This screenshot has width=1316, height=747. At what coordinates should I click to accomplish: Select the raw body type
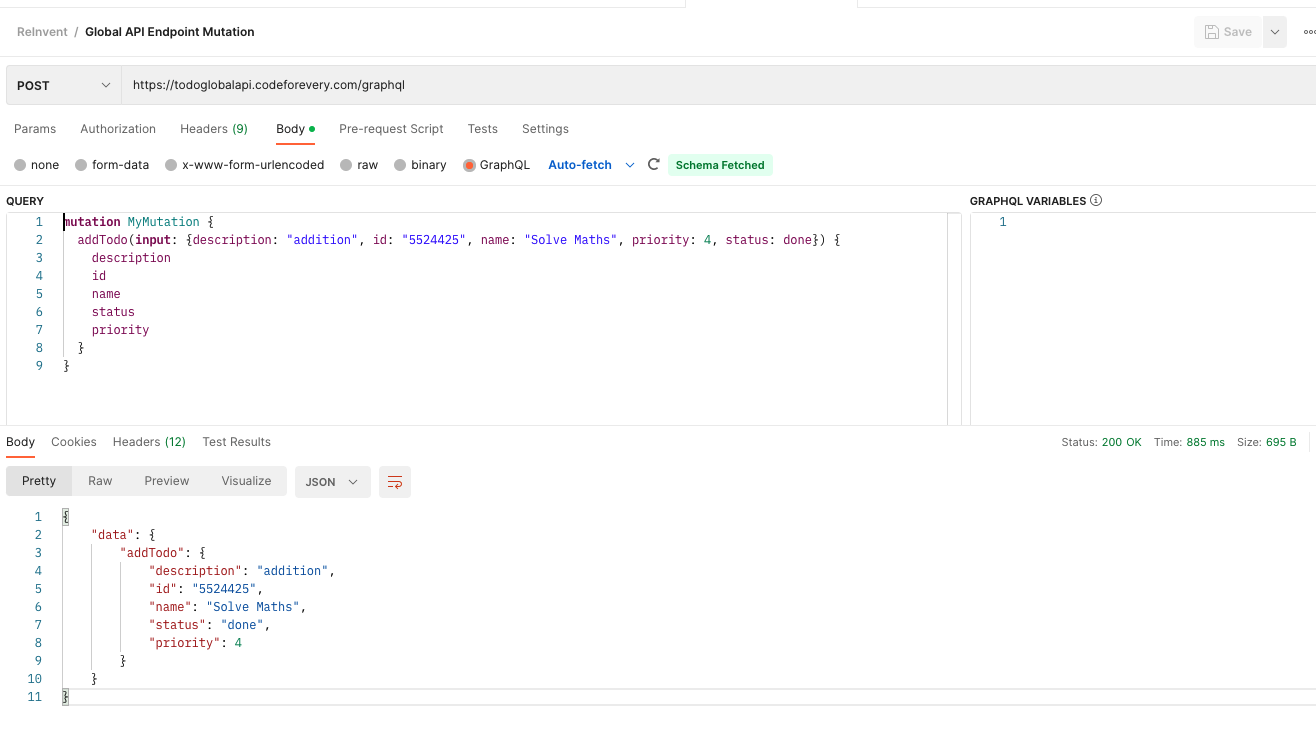[x=359, y=165]
